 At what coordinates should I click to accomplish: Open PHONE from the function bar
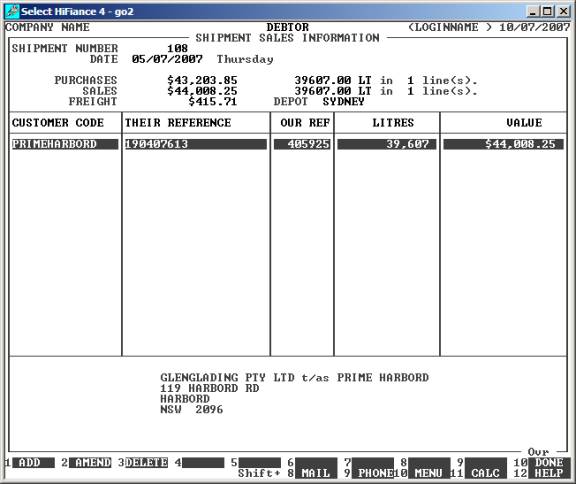pos(372,473)
